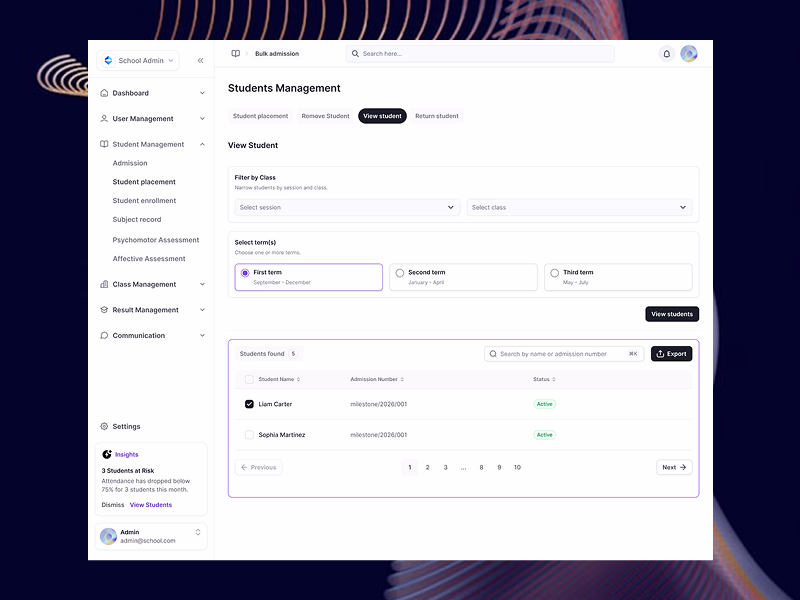Open Student enrollment in the sidebar
The width and height of the screenshot is (800, 600).
click(x=144, y=201)
